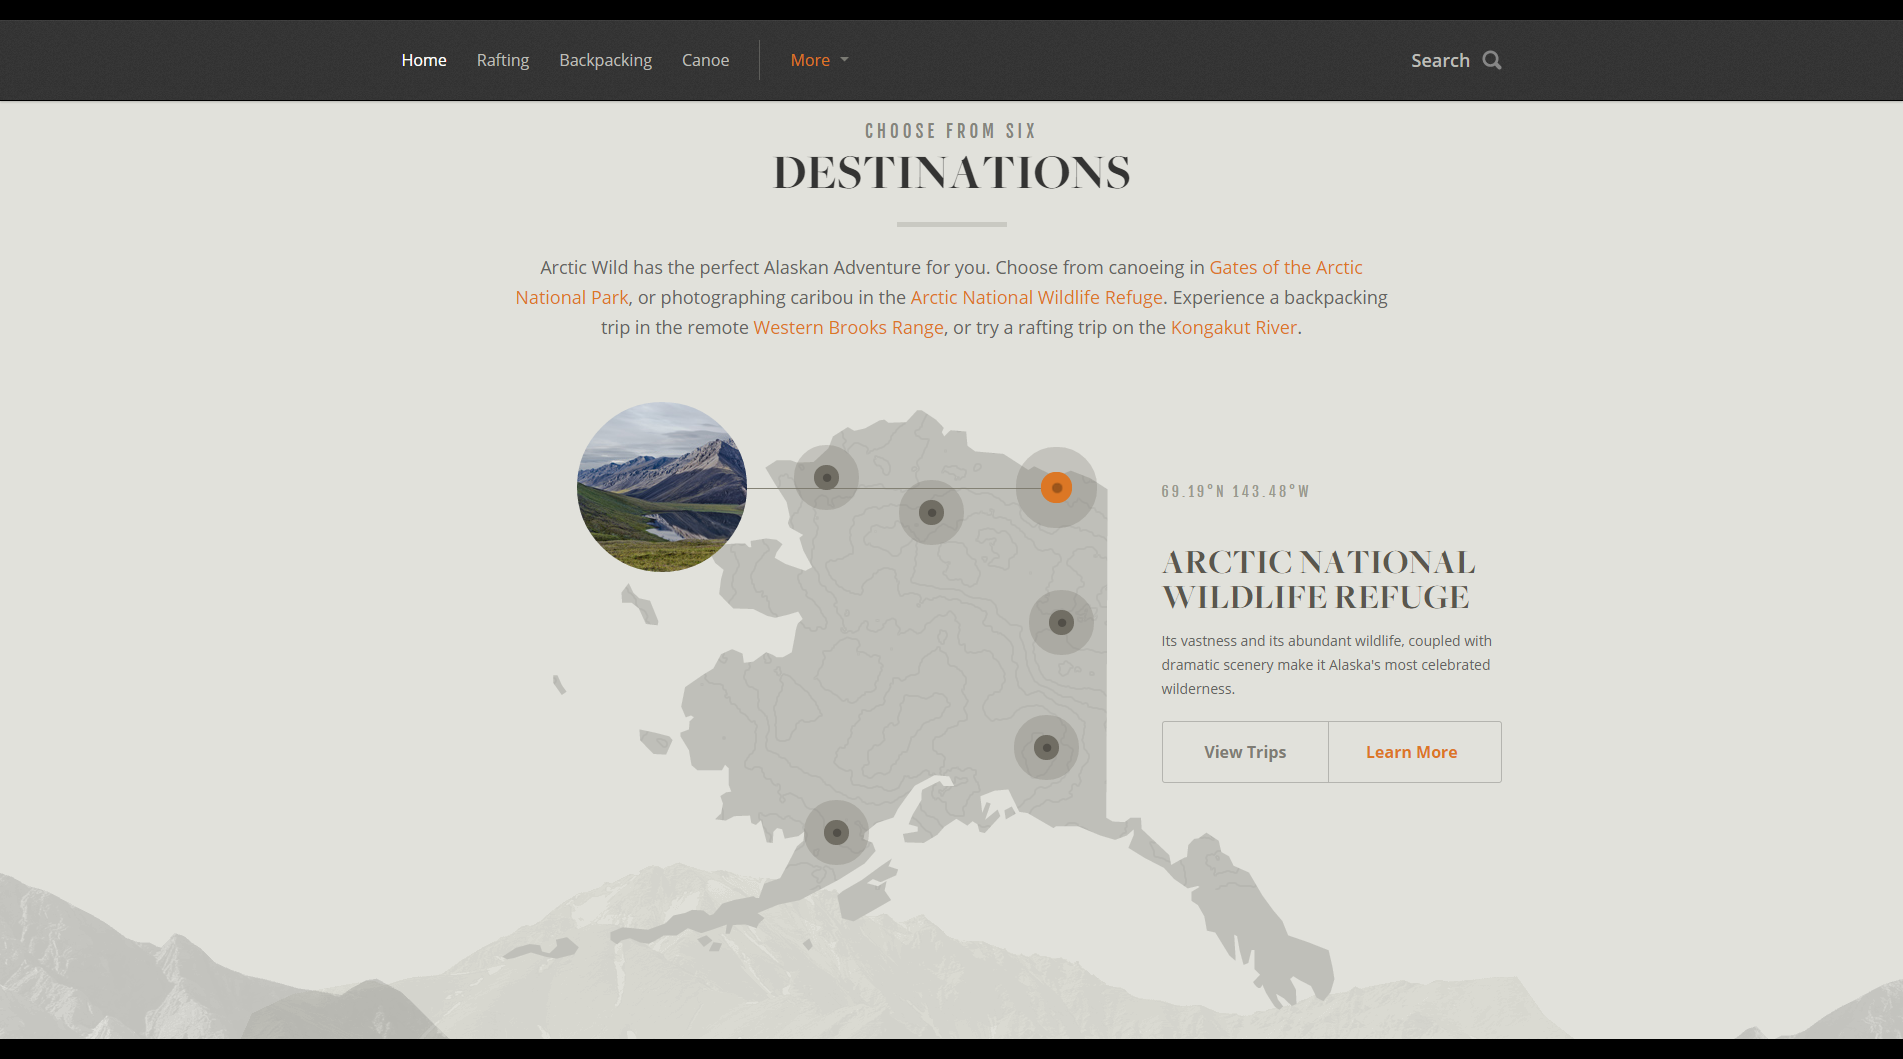The height and width of the screenshot is (1059, 1903).
Task: Open the Rafting navigation menu item
Action: (x=503, y=60)
